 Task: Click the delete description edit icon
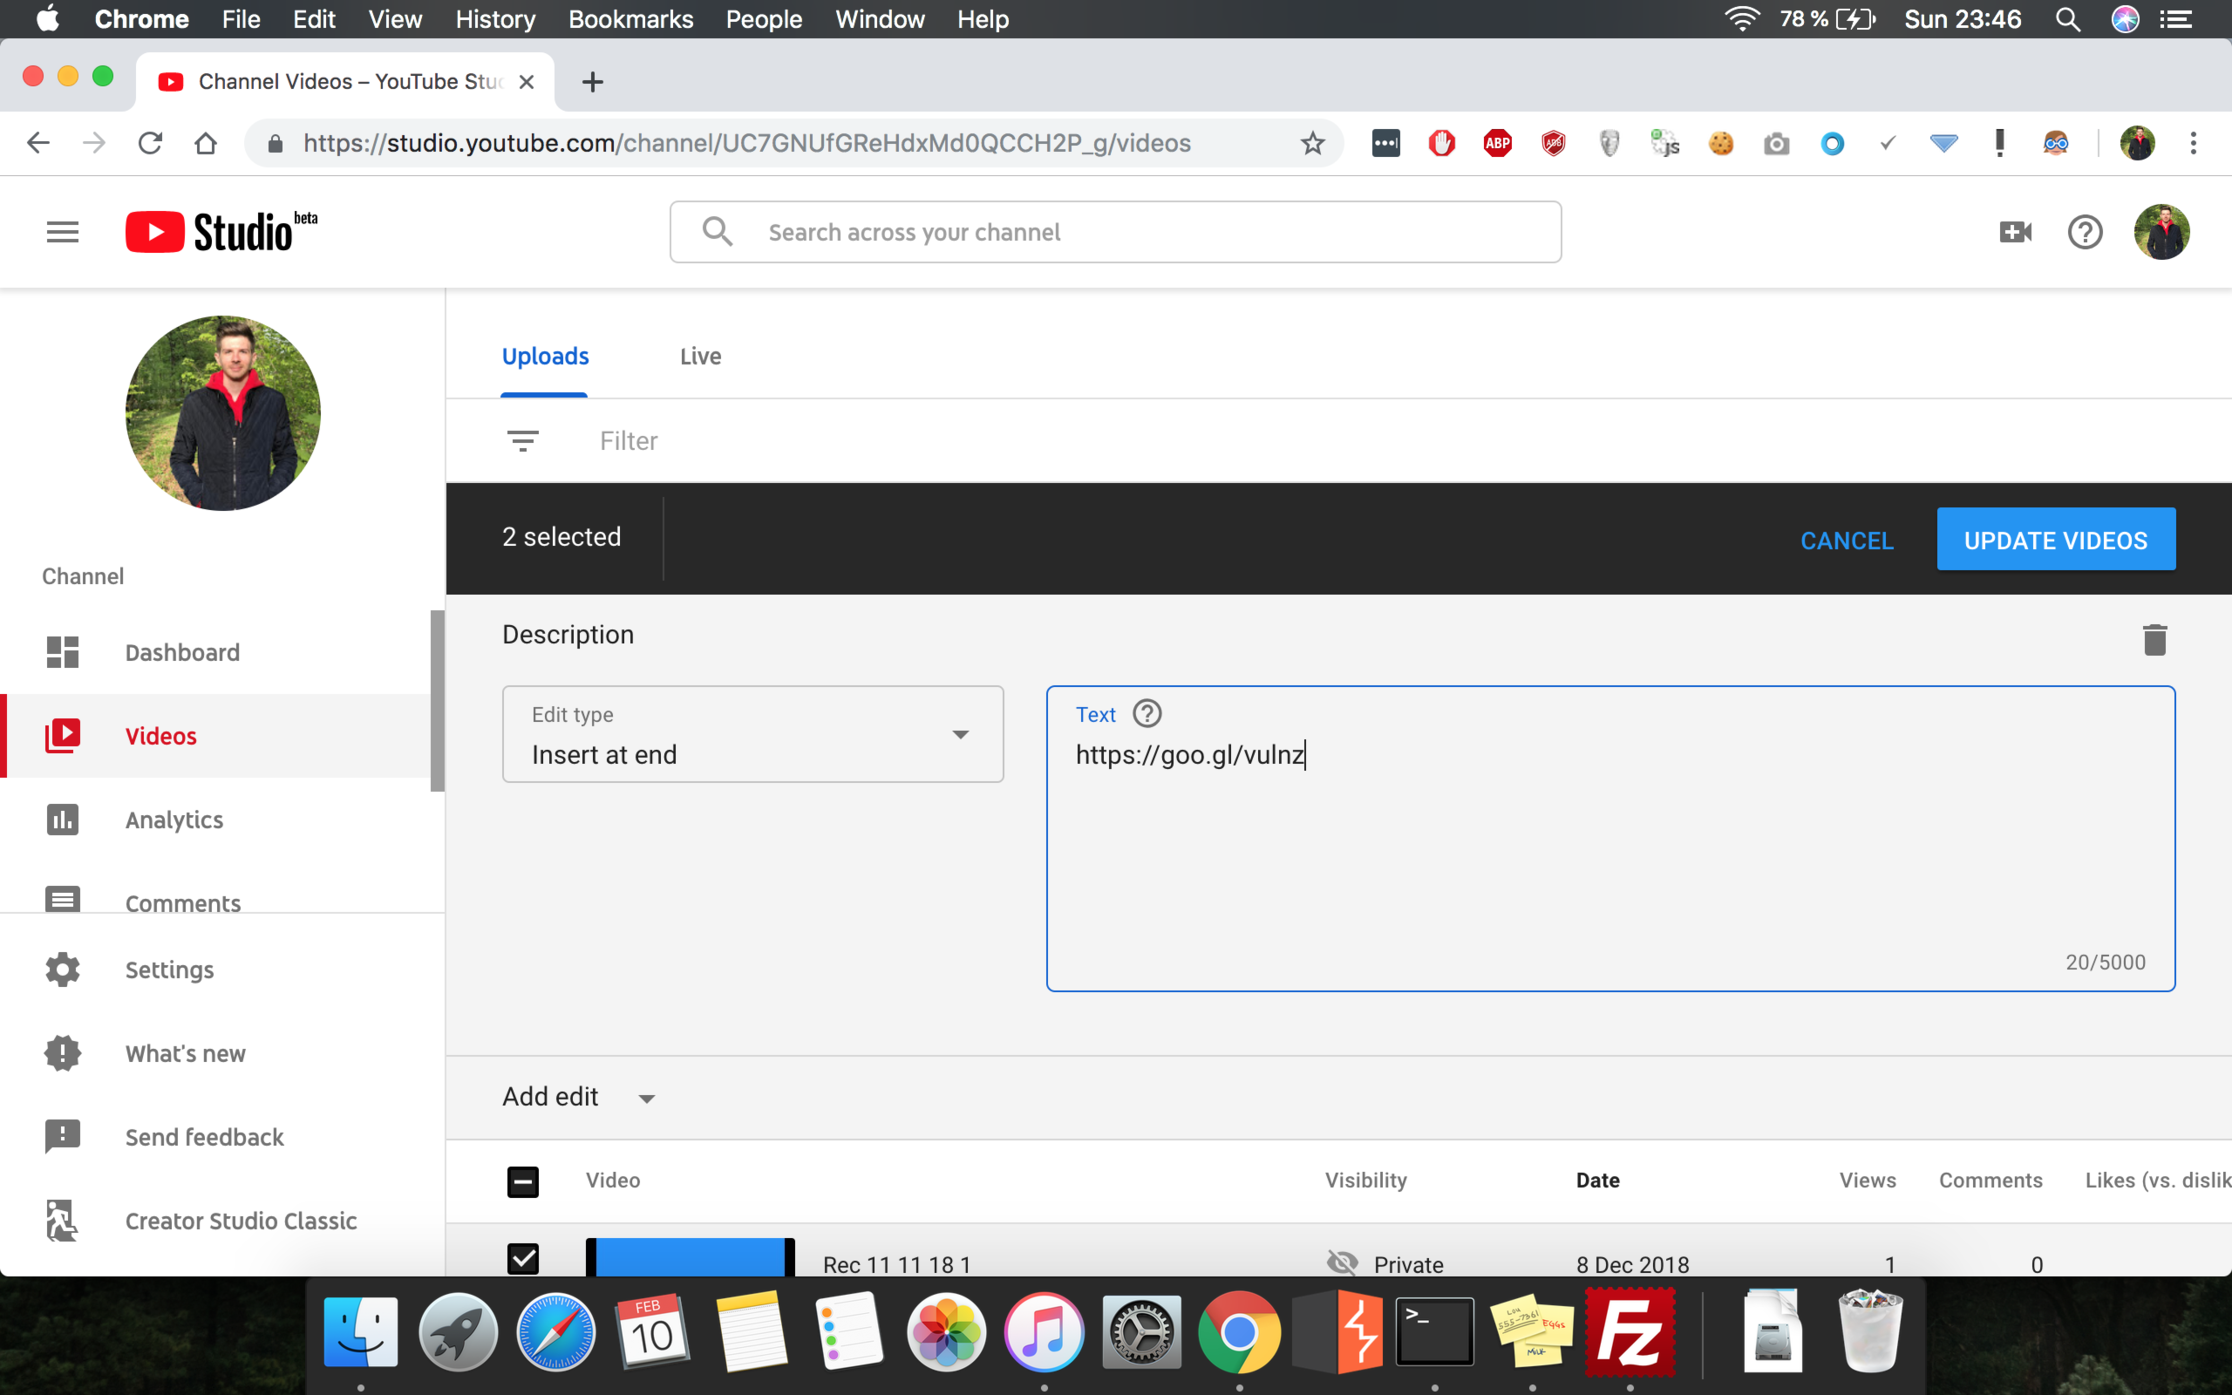pos(2155,638)
